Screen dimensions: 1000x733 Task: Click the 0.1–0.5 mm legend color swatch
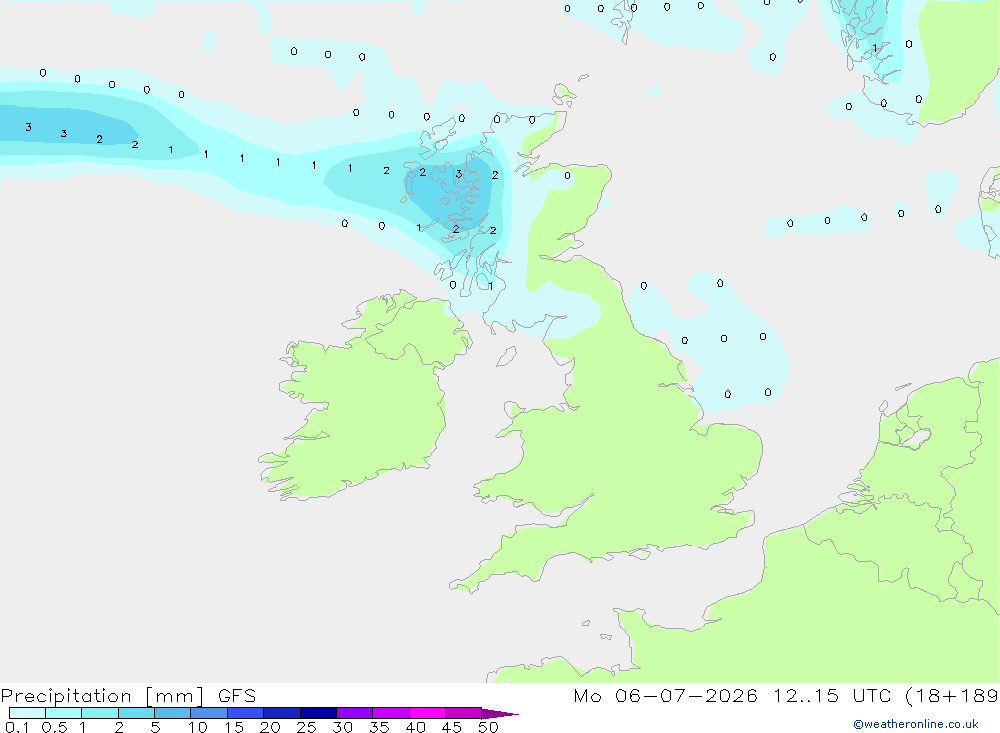pyautogui.click(x=27, y=713)
